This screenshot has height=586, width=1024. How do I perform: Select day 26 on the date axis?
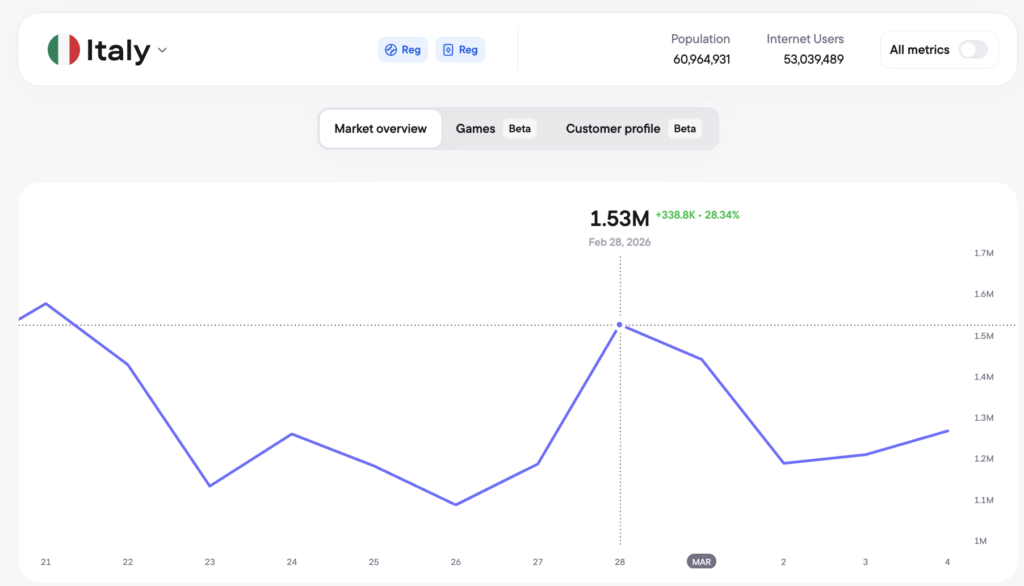pyautogui.click(x=456, y=562)
